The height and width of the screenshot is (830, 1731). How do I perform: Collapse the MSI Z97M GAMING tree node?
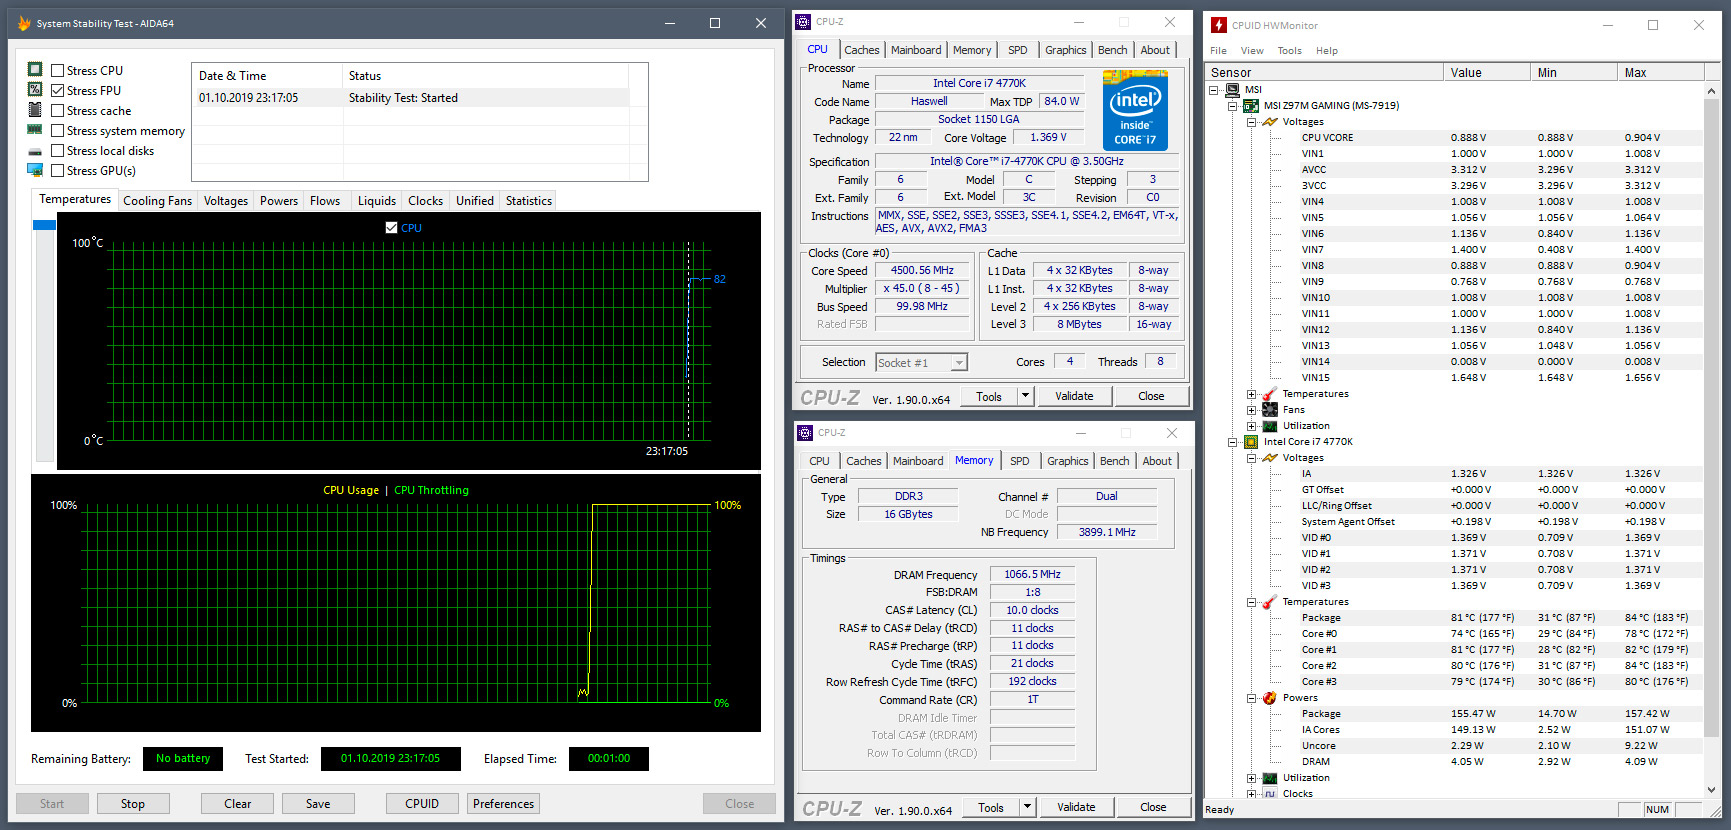[1233, 106]
